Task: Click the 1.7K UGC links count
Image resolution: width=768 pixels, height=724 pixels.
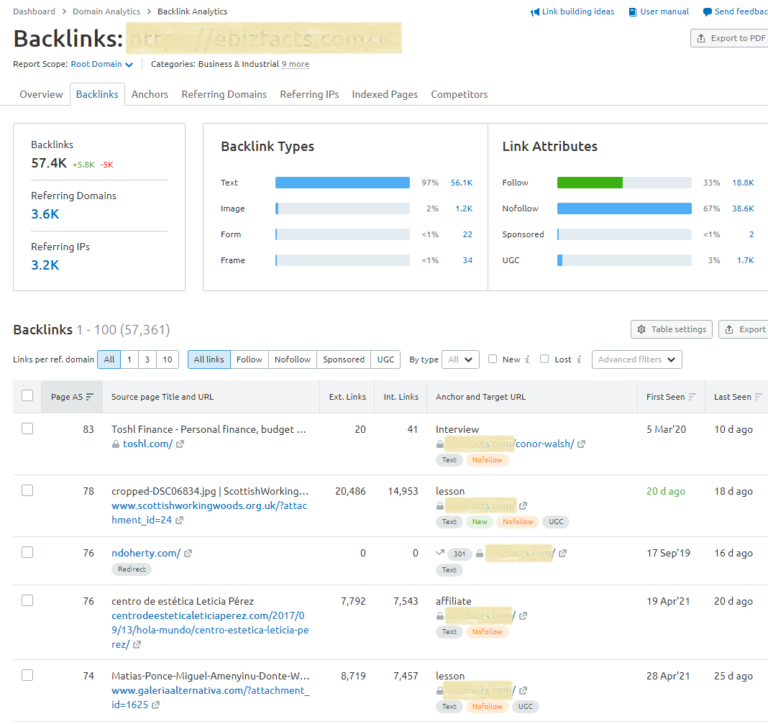Action: coord(745,260)
